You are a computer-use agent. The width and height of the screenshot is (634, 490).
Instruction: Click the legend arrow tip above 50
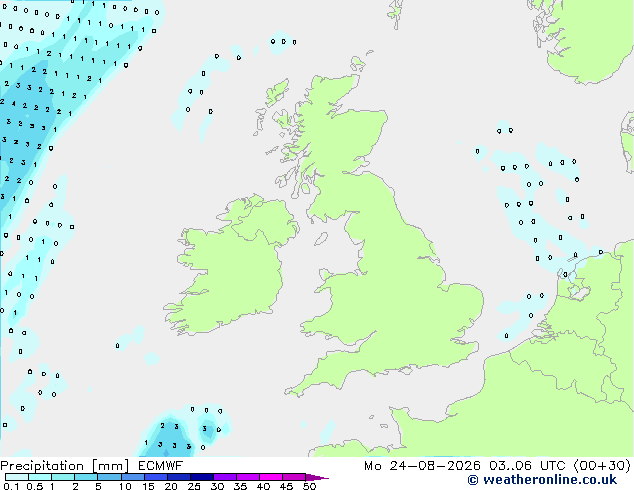click(317, 477)
